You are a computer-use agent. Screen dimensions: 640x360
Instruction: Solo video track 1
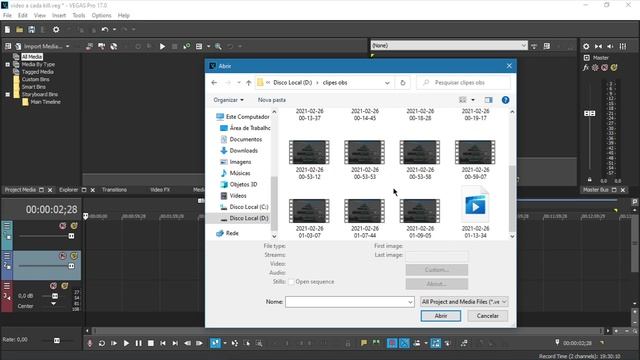[74, 226]
